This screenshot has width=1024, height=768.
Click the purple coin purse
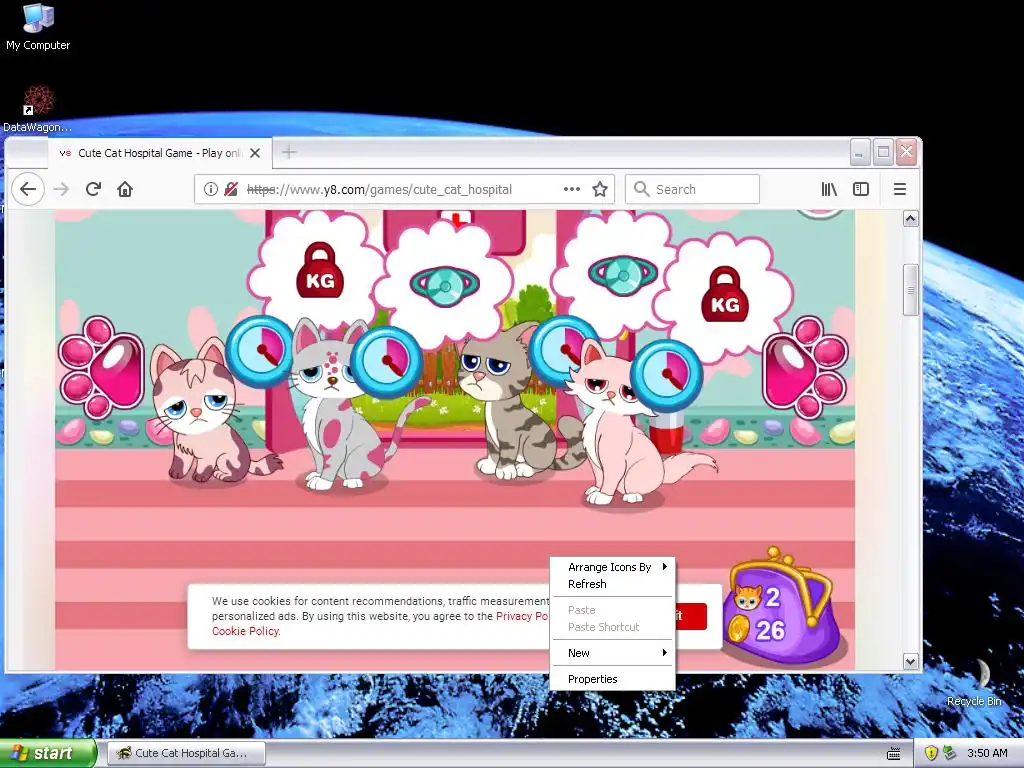783,607
